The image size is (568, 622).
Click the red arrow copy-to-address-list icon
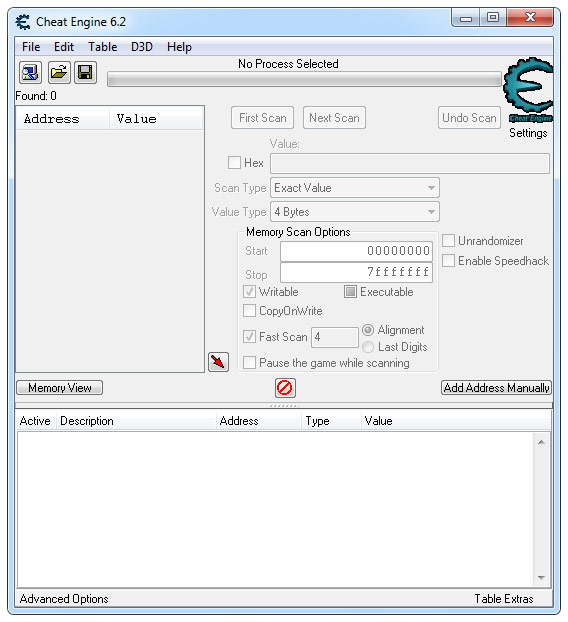218,362
